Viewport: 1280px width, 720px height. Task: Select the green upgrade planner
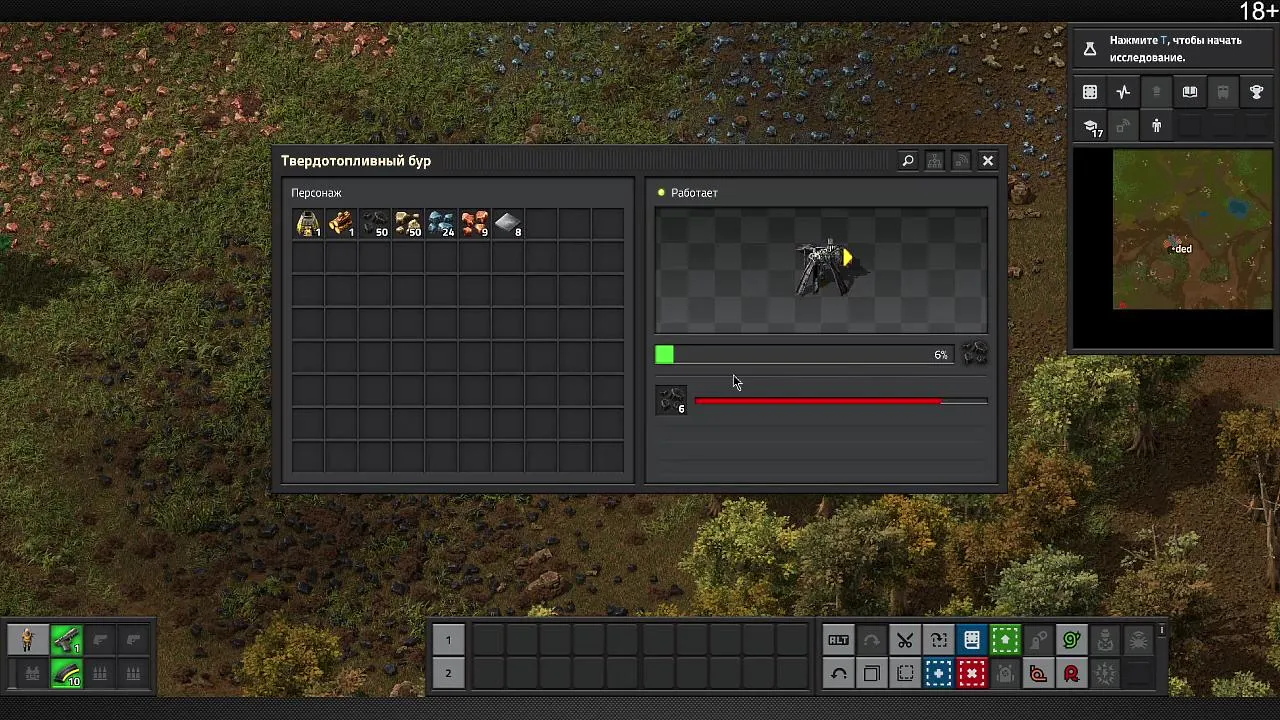coord(1005,640)
